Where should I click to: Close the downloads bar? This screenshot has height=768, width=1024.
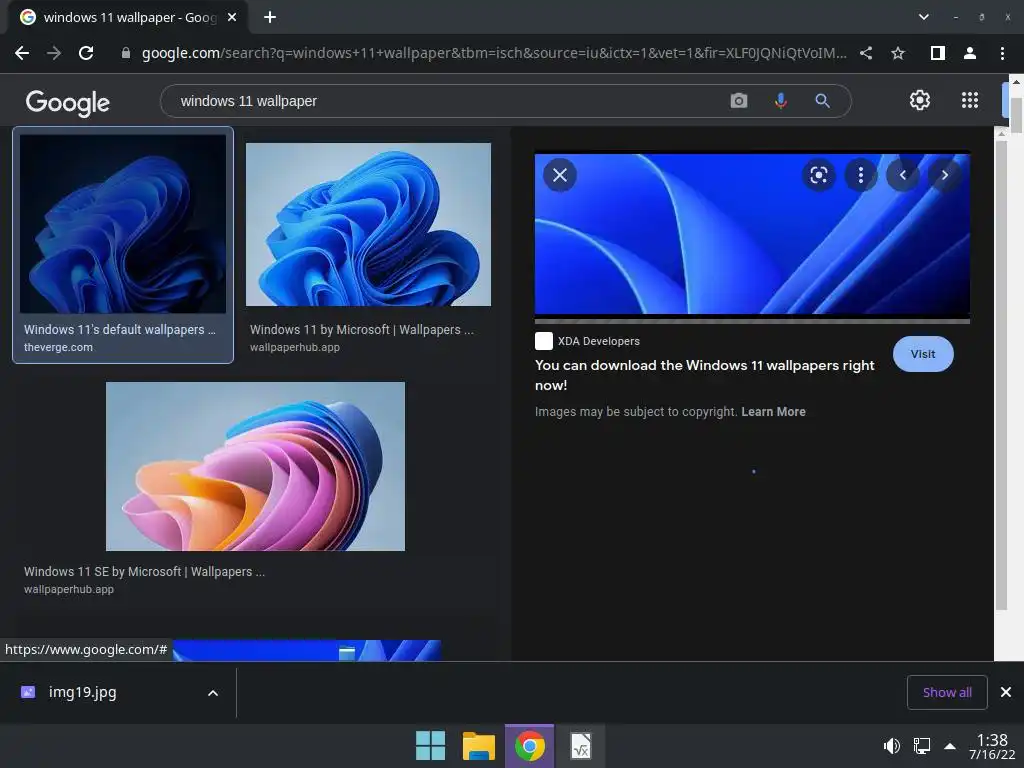pyautogui.click(x=1006, y=692)
